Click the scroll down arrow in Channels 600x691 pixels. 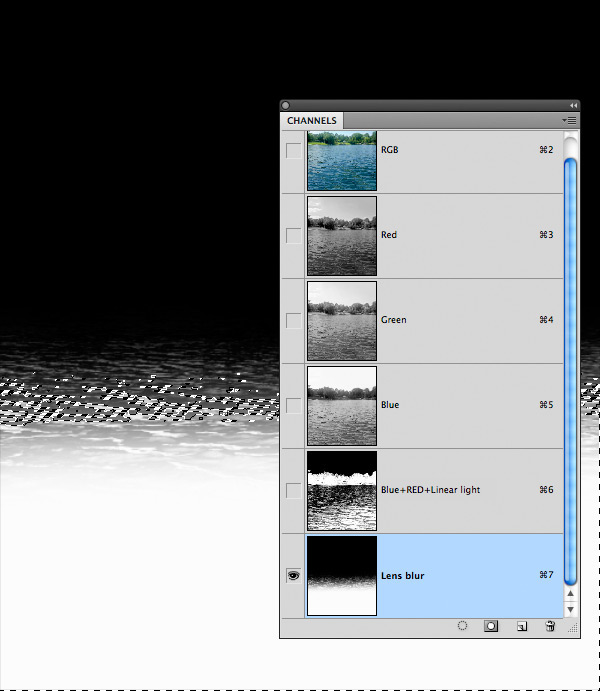coord(570,610)
